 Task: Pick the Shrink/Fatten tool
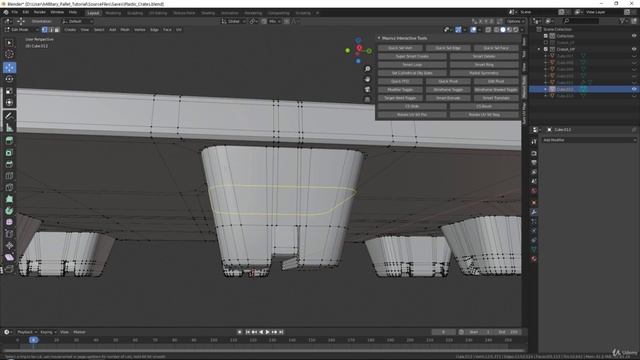point(9,246)
